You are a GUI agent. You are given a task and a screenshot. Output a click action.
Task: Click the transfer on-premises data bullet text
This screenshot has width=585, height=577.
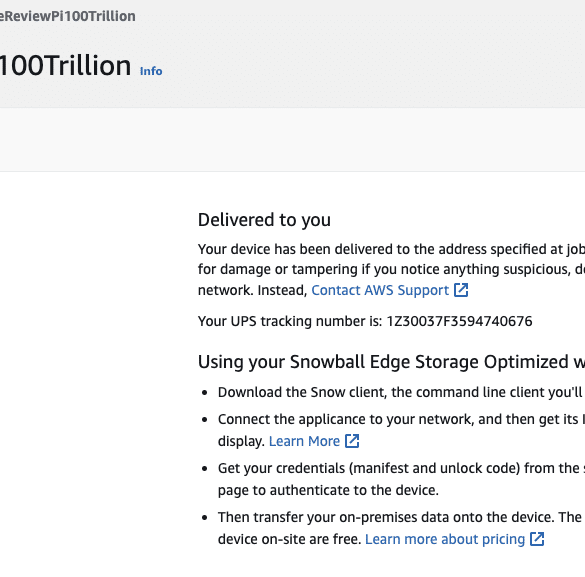coord(401,517)
